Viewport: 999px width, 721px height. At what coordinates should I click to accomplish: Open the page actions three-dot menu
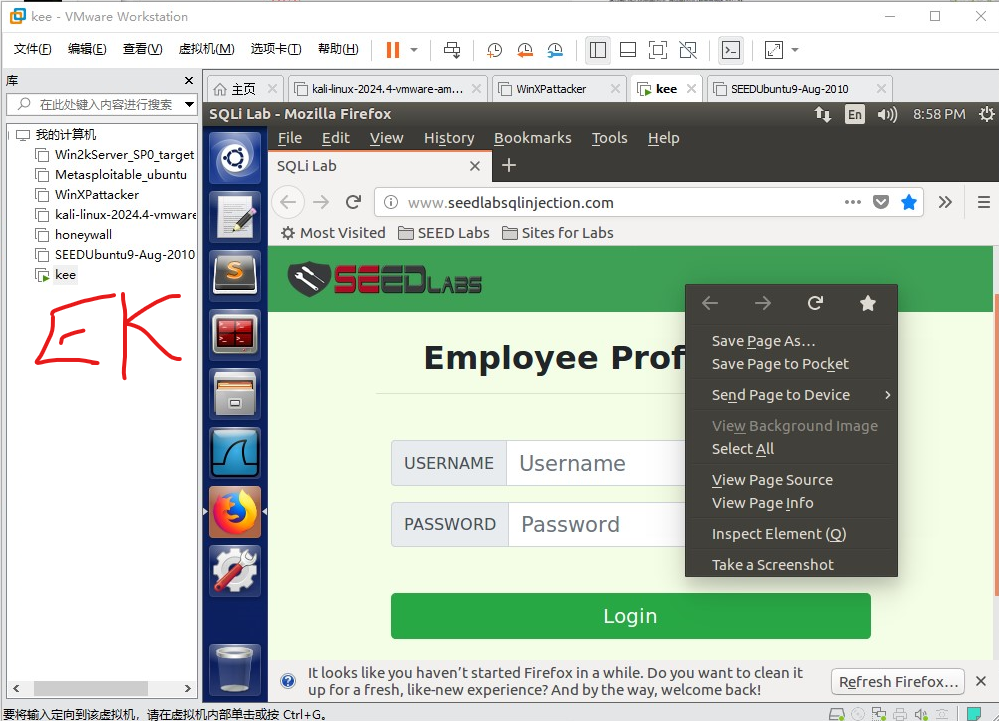pos(852,203)
